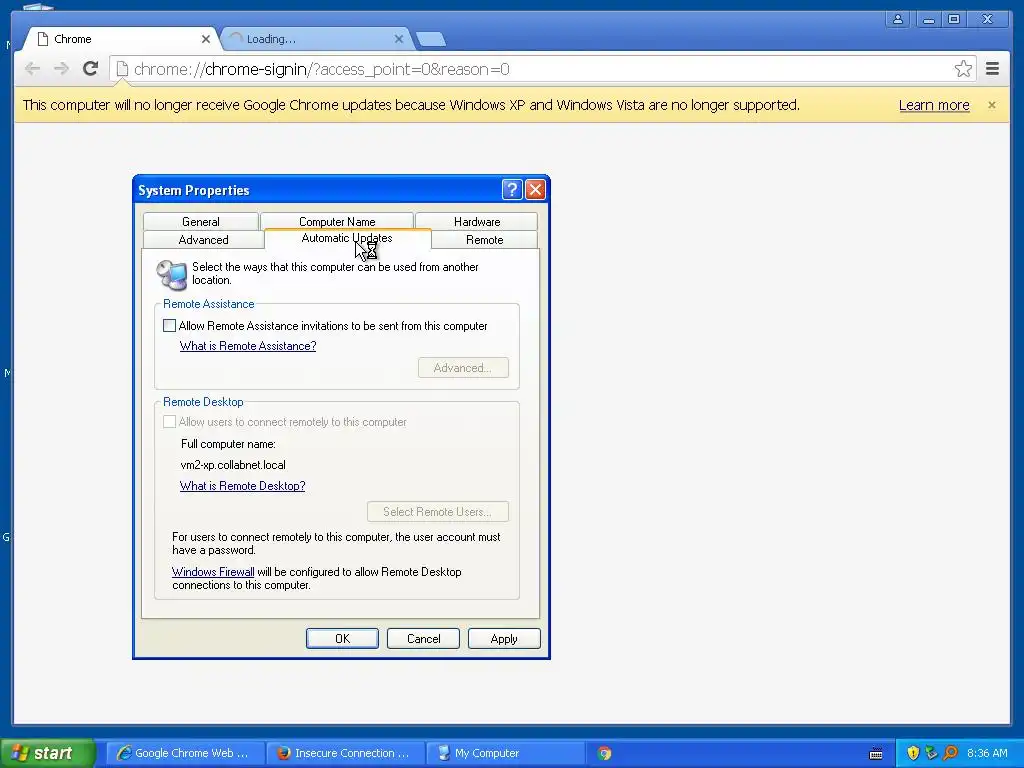Enable Allow Remote Assistance invitations checkbox
The image size is (1024, 768).
[169, 325]
